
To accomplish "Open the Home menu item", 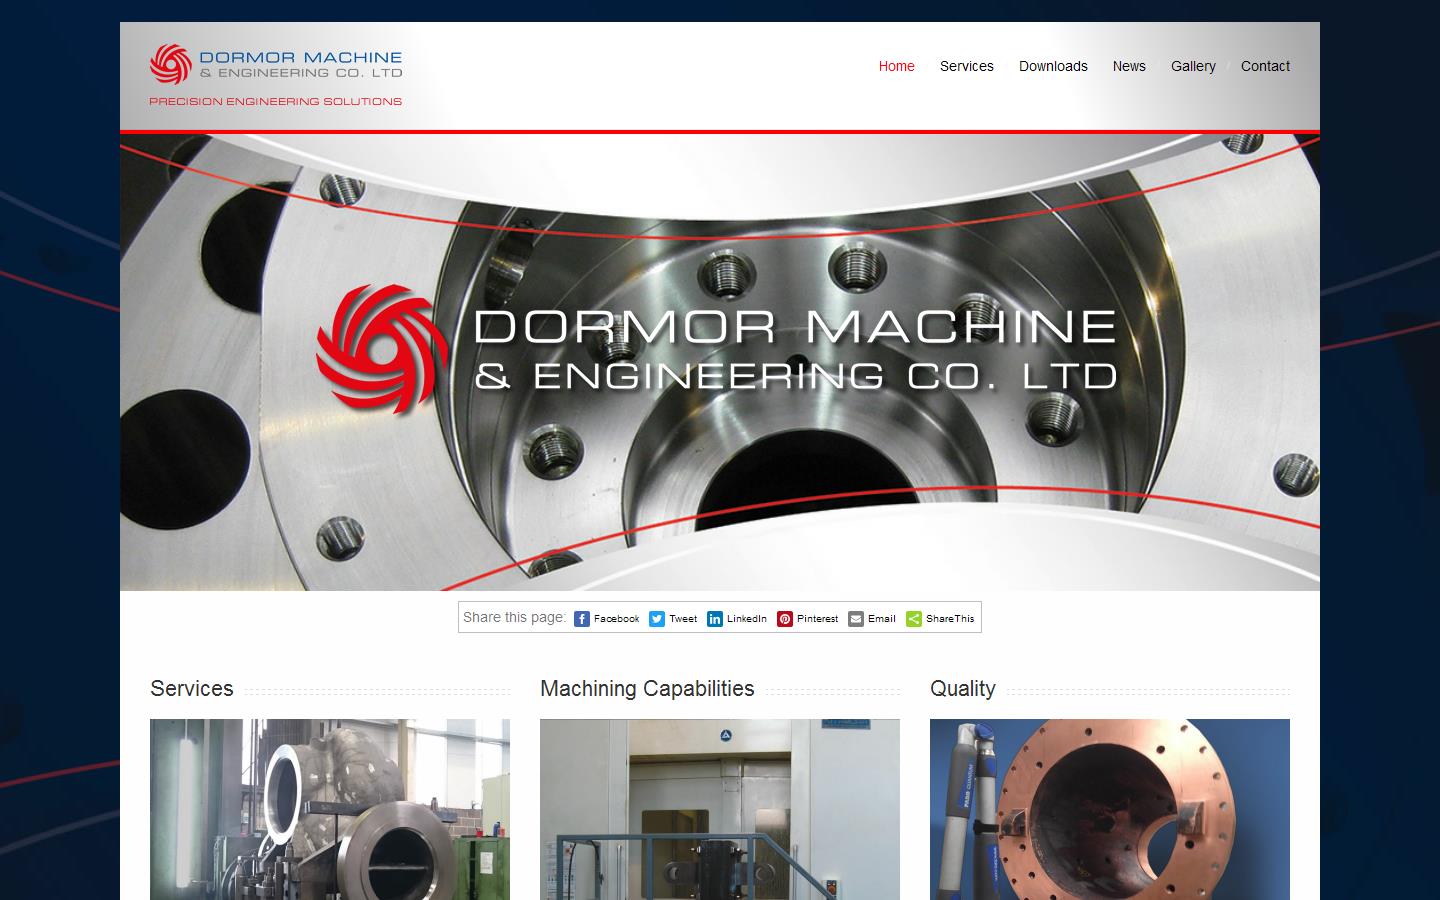I will [x=897, y=66].
